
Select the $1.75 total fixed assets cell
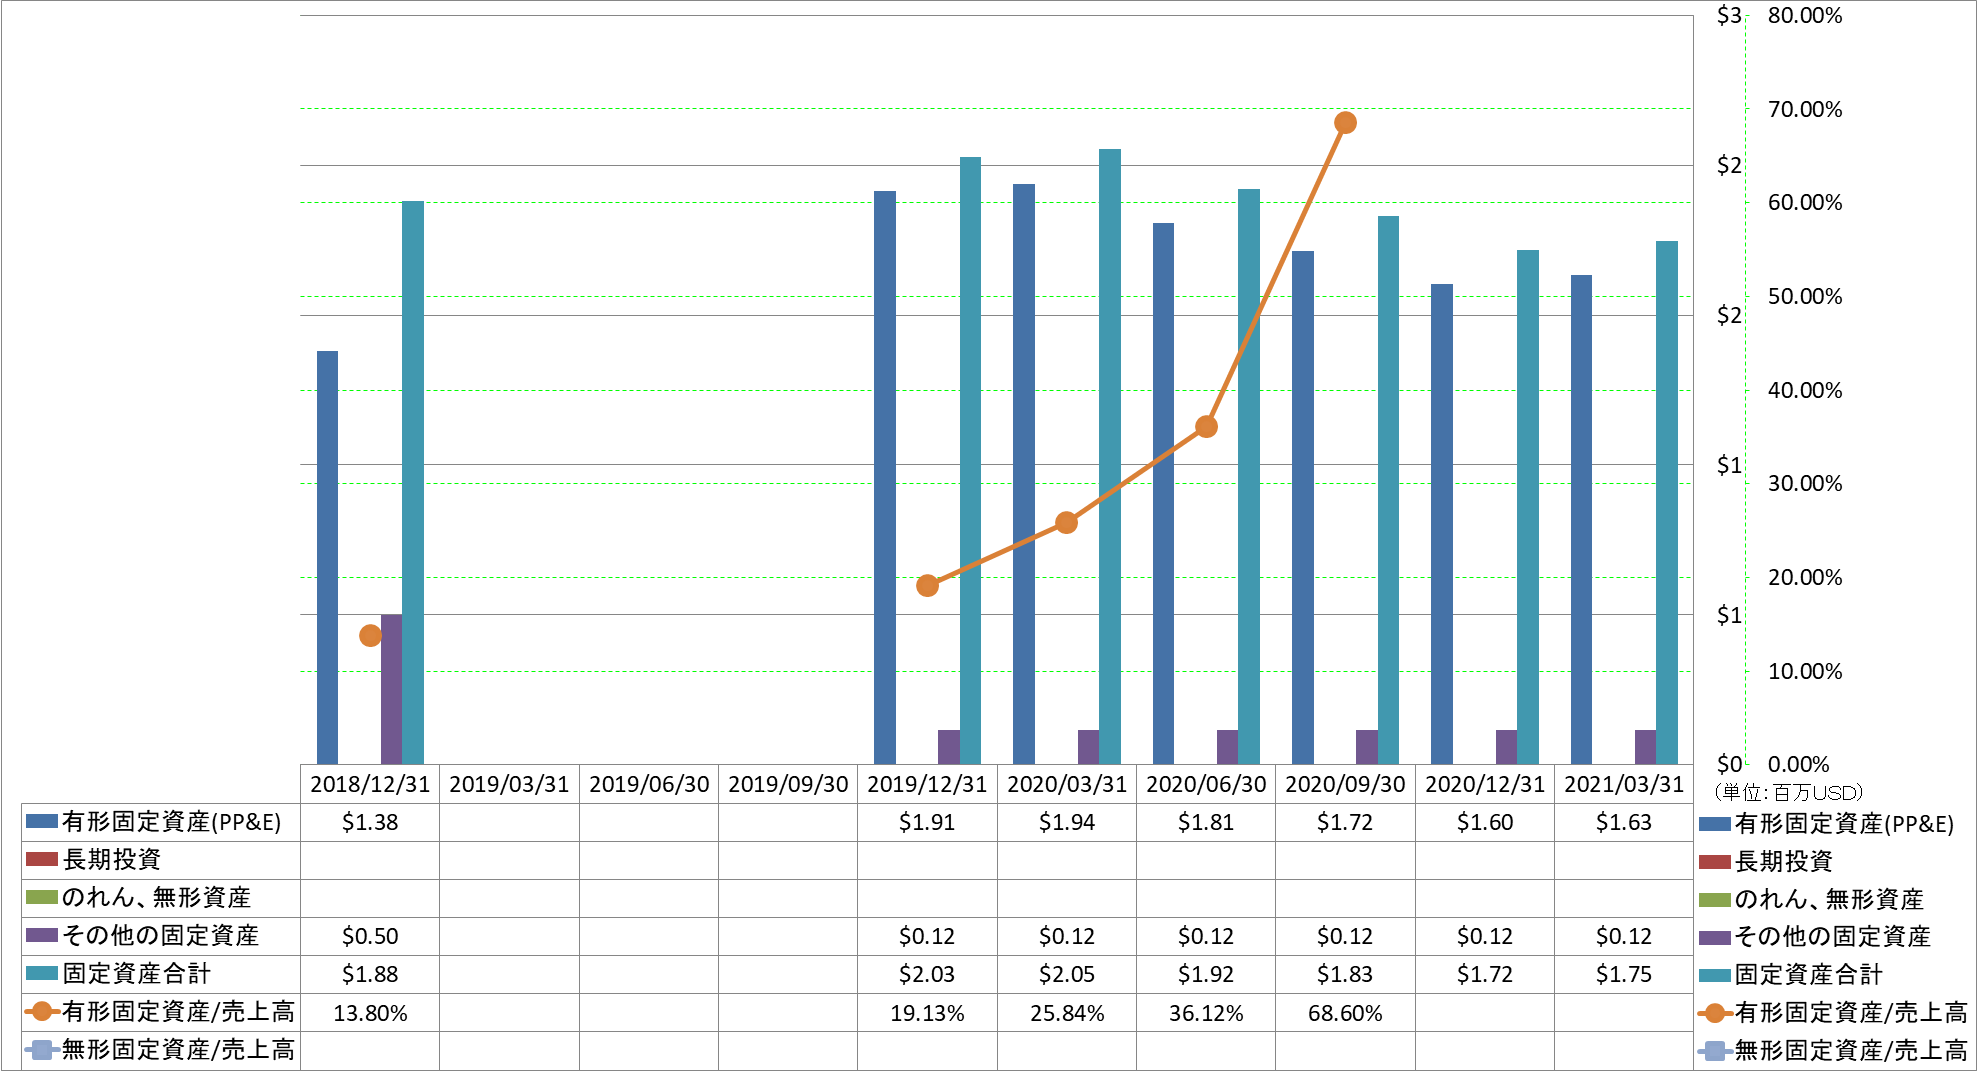click(x=1624, y=974)
